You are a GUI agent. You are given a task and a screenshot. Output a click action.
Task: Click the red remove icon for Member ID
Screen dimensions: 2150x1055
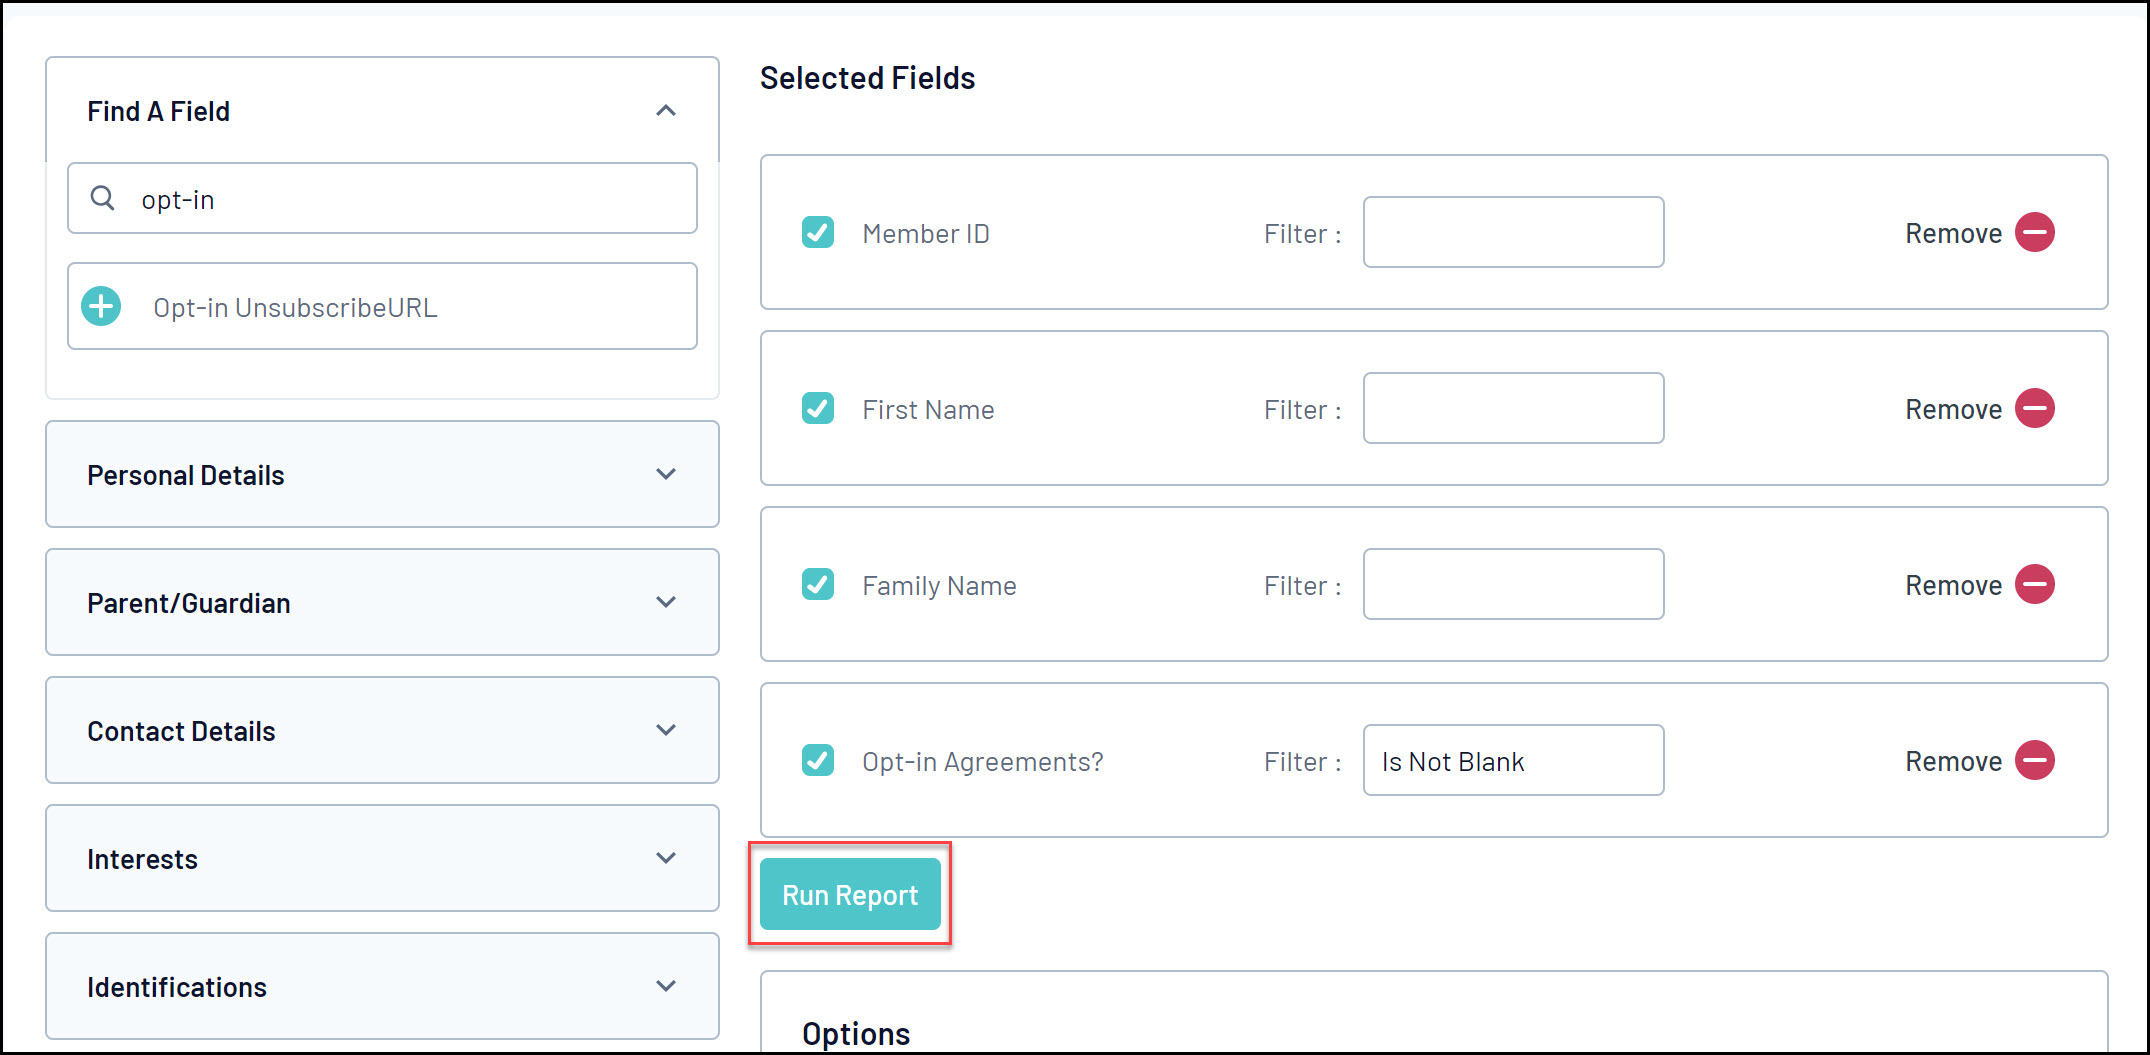(2034, 232)
